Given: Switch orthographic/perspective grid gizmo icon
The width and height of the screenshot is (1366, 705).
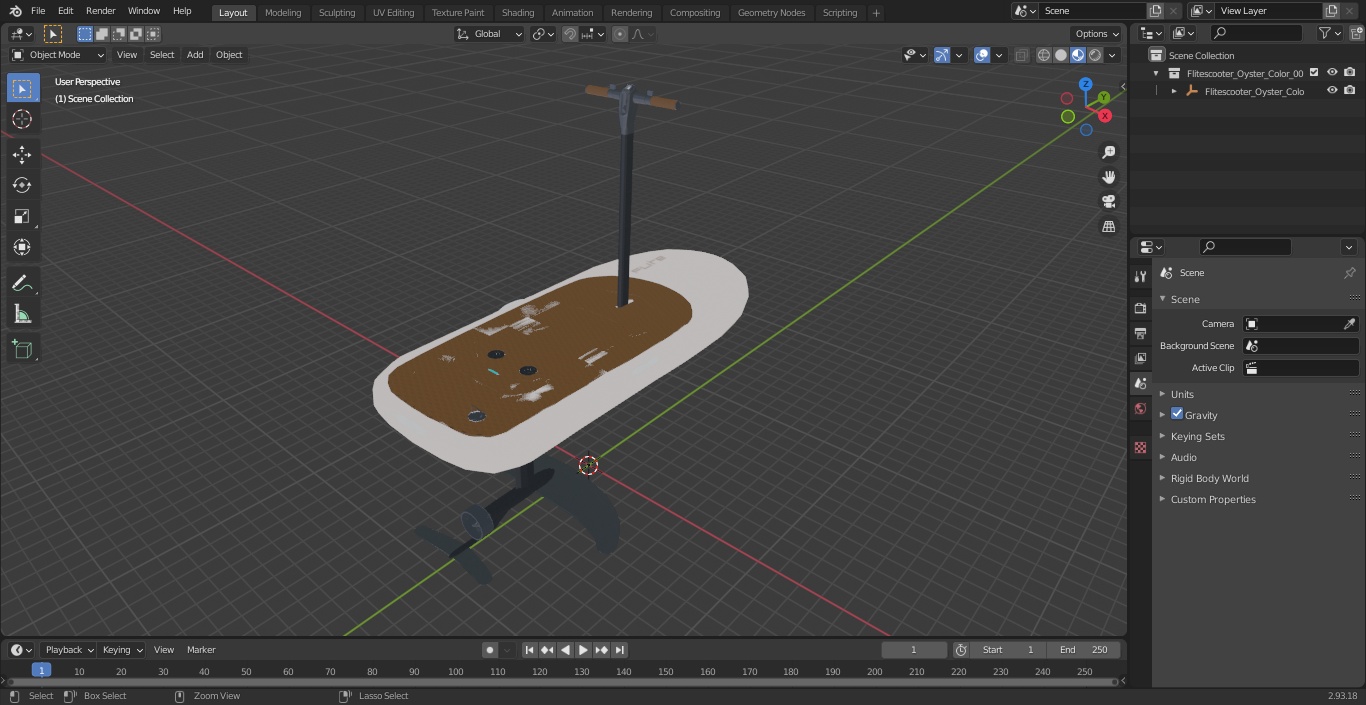Looking at the screenshot, I should click(x=1108, y=226).
